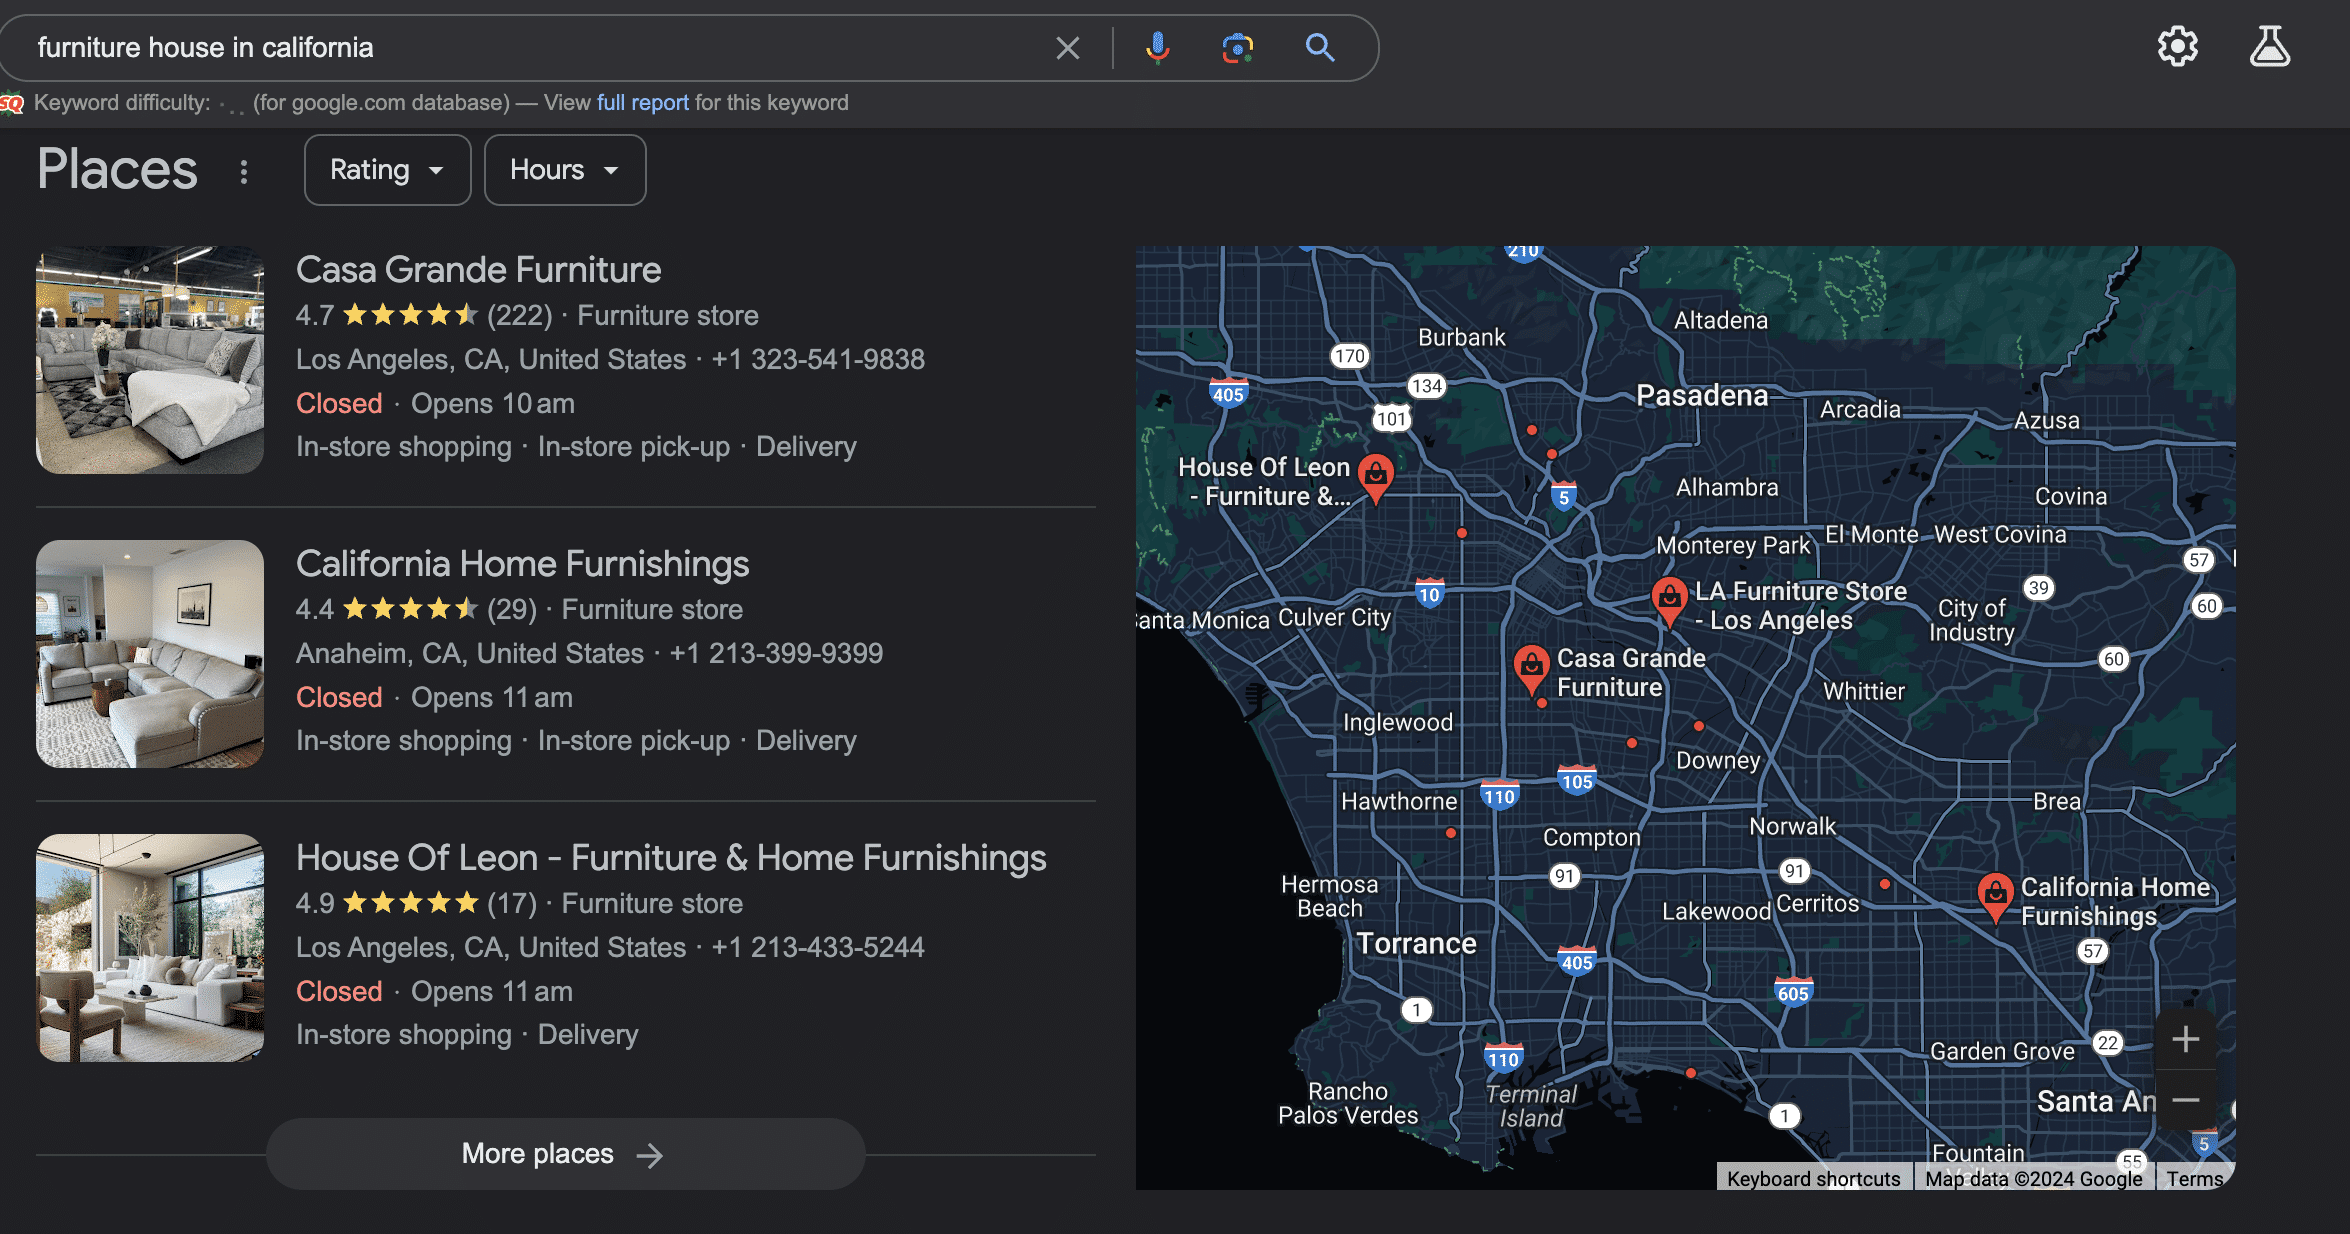Image resolution: width=2350 pixels, height=1234 pixels.
Task: Click the Torrance label on the map
Action: pyautogui.click(x=1416, y=943)
